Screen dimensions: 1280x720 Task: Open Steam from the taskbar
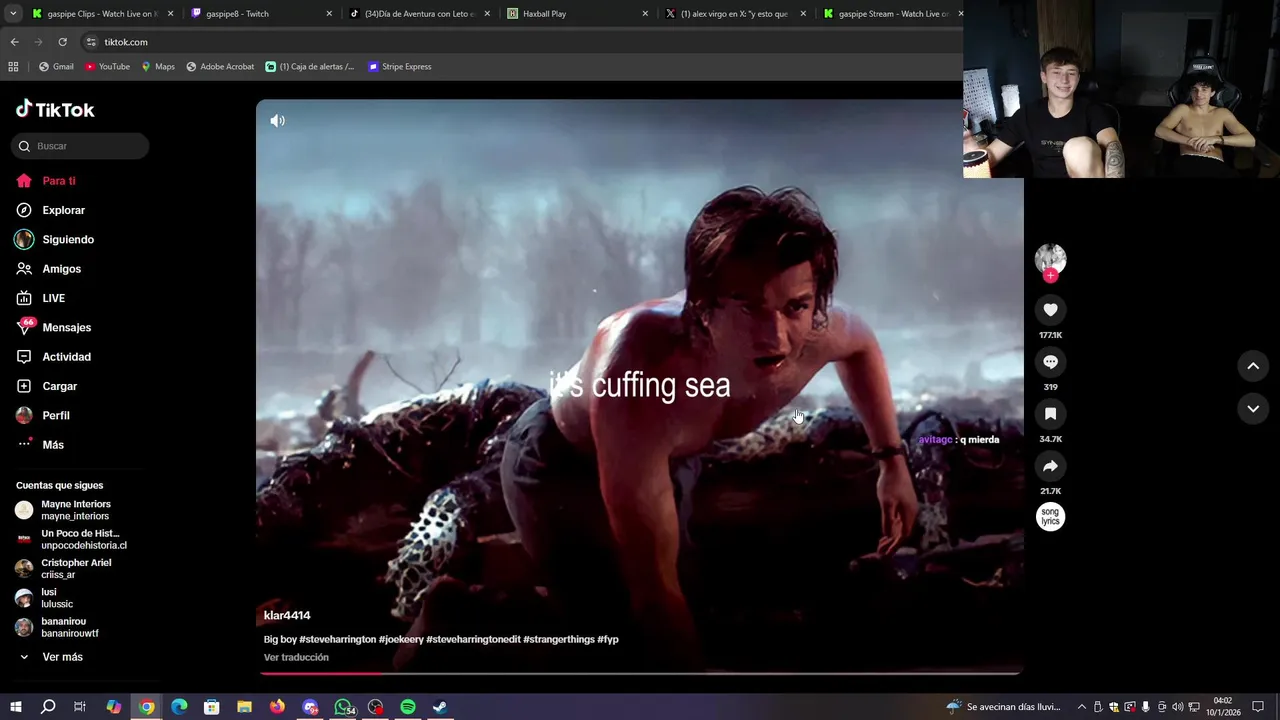440,707
